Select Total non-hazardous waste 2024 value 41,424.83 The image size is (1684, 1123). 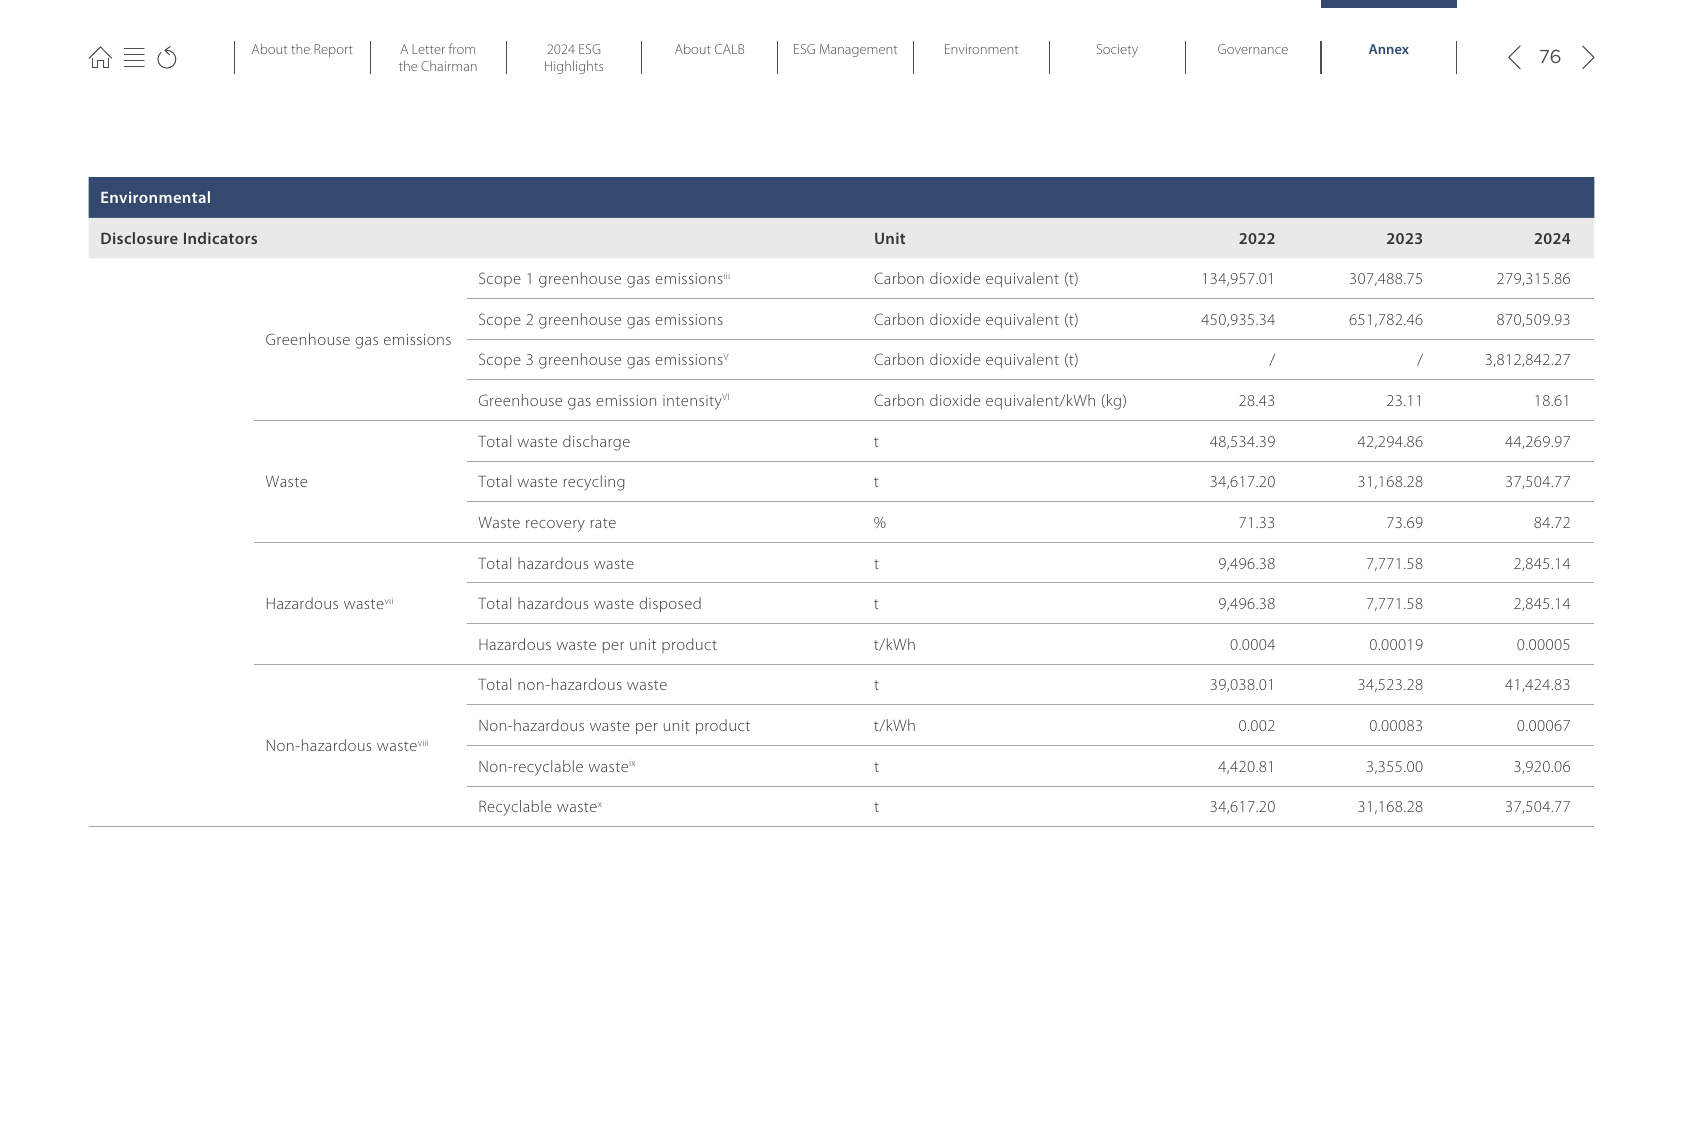click(x=1537, y=685)
